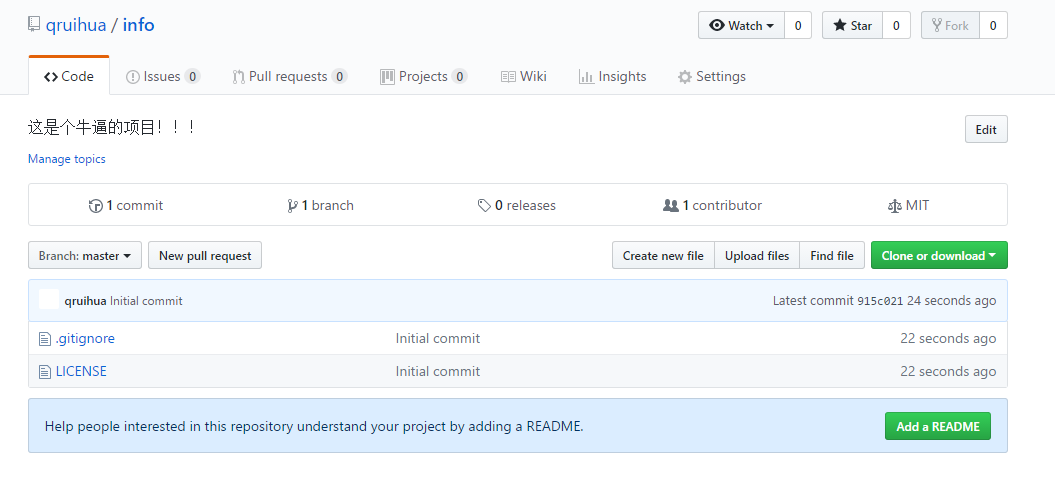Viewport: 1055px width, 478px height.
Task: Click the contributors people icon
Action: 671,206
